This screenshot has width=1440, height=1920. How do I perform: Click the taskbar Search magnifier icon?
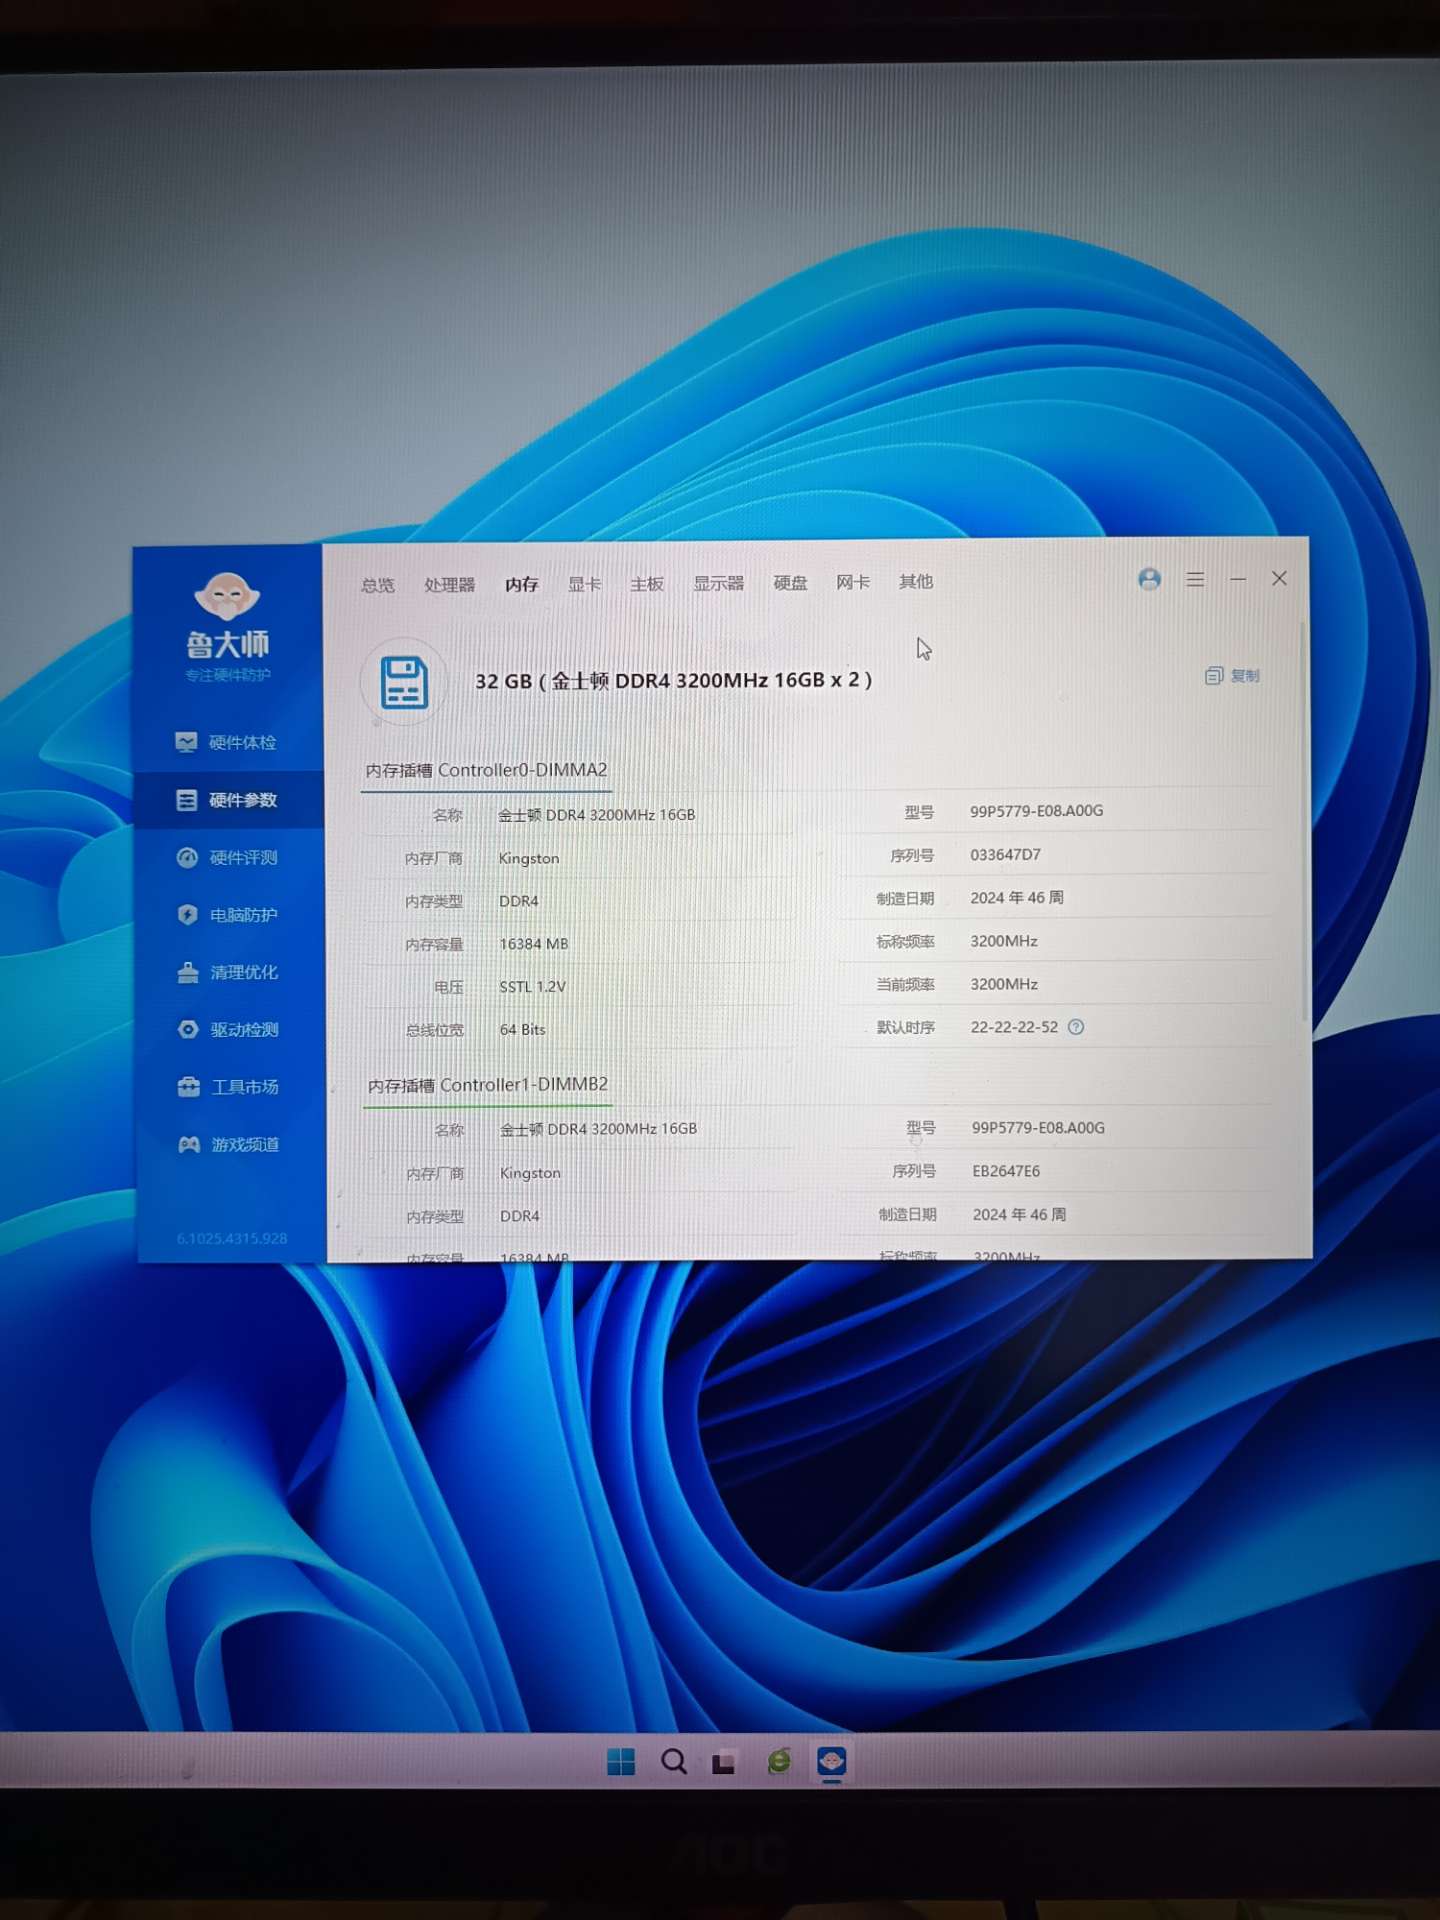[674, 1762]
